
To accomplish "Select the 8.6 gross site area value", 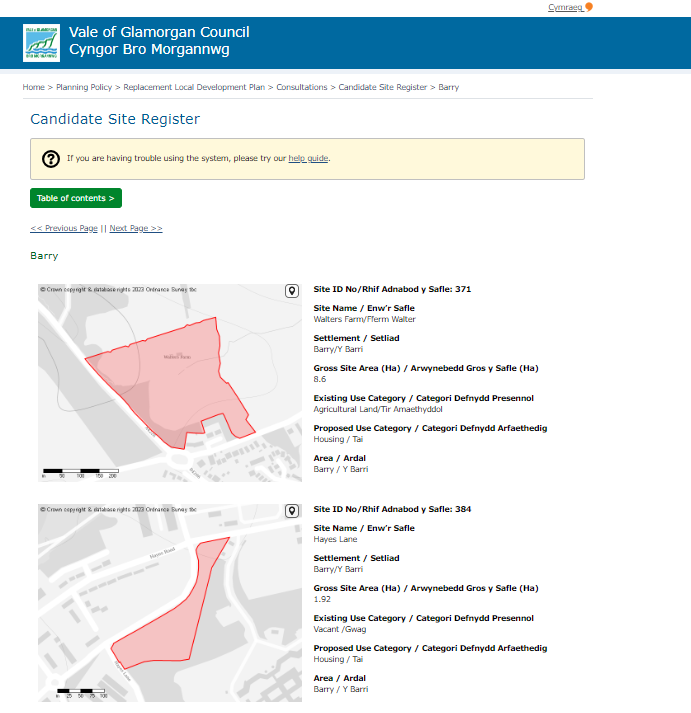I will point(320,379).
